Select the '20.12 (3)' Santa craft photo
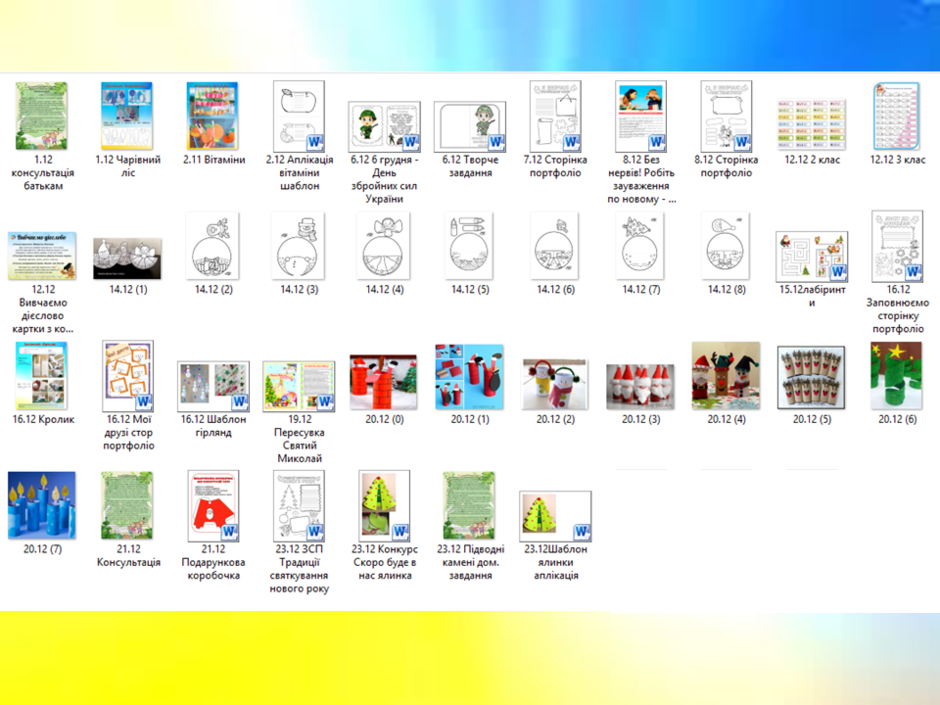Viewport: 940px width, 705px height. click(x=641, y=387)
